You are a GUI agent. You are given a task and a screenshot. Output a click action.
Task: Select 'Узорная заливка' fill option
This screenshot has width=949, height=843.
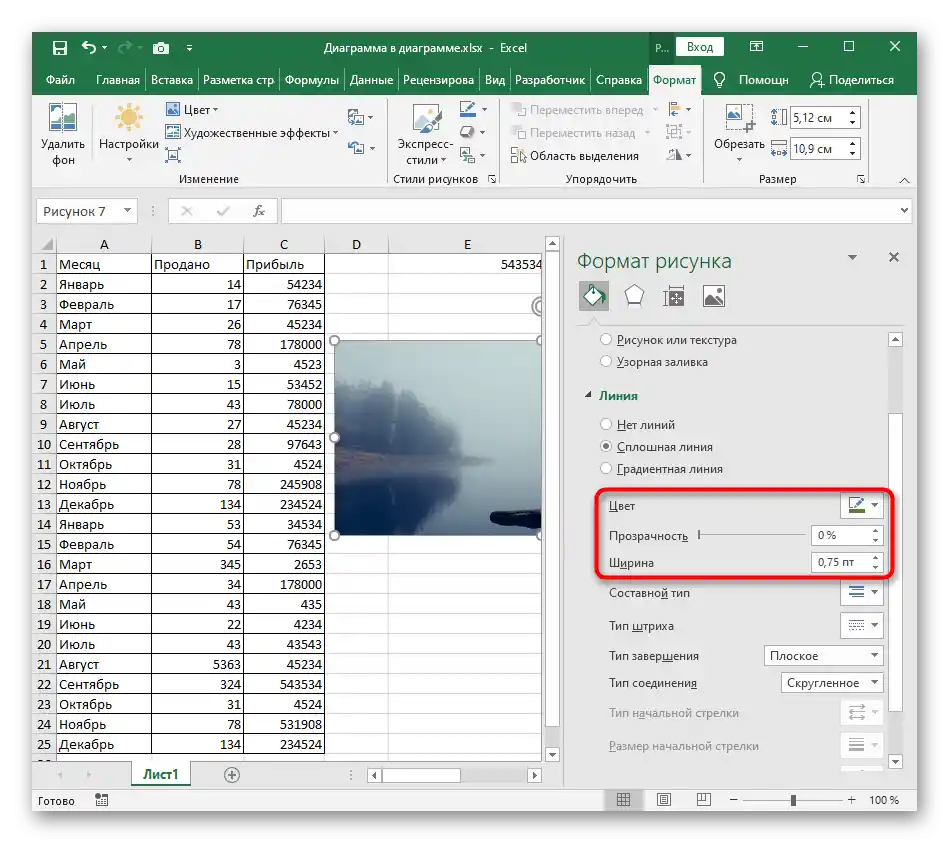(x=605, y=362)
